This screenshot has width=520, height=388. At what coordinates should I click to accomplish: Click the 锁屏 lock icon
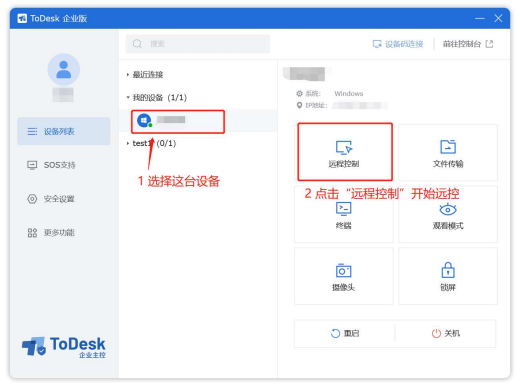[448, 270]
